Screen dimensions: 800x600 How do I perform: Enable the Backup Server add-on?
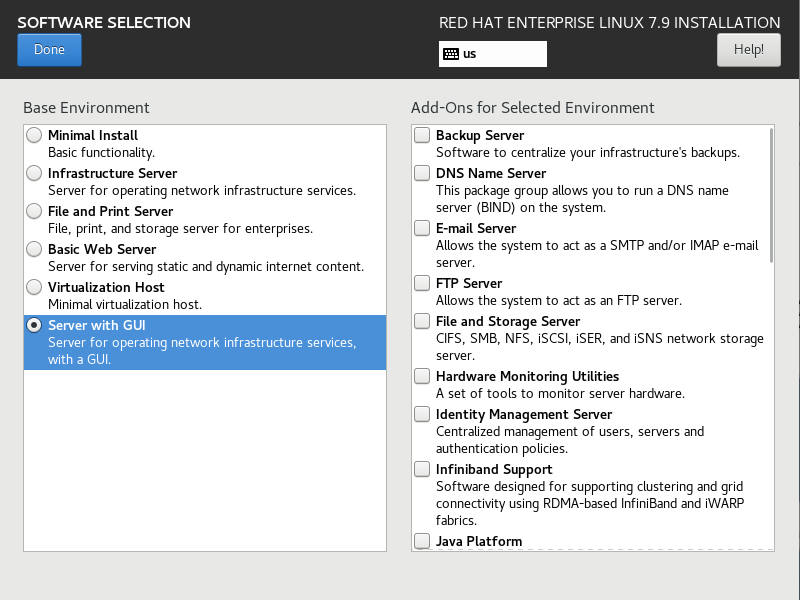pyautogui.click(x=423, y=135)
